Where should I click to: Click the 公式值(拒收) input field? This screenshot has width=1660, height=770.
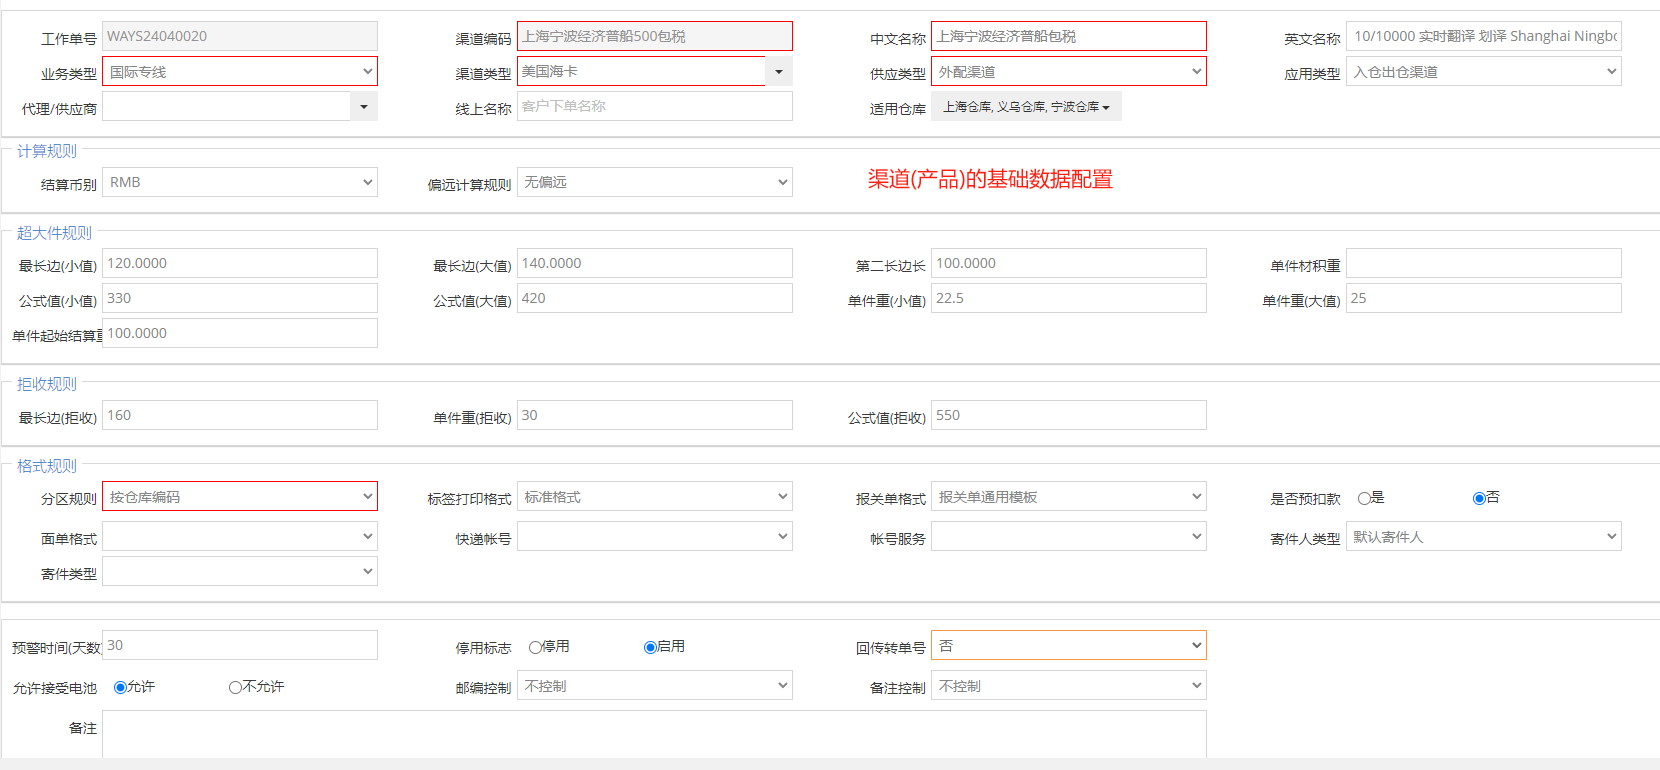click(x=1068, y=415)
